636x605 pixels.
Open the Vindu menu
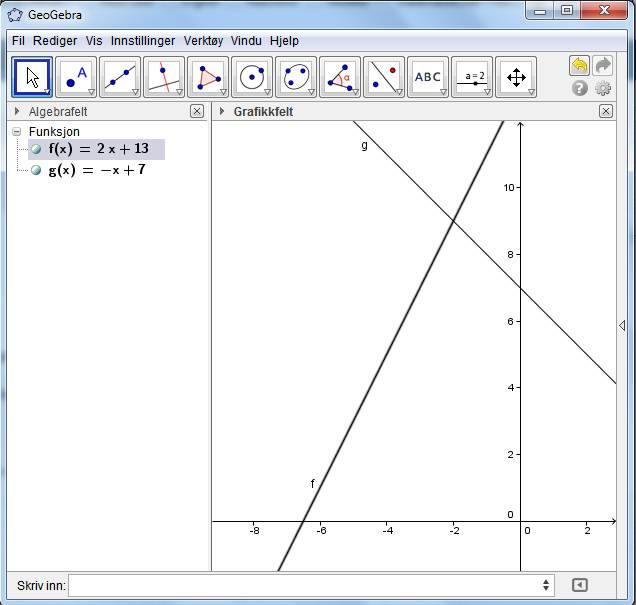(x=246, y=41)
